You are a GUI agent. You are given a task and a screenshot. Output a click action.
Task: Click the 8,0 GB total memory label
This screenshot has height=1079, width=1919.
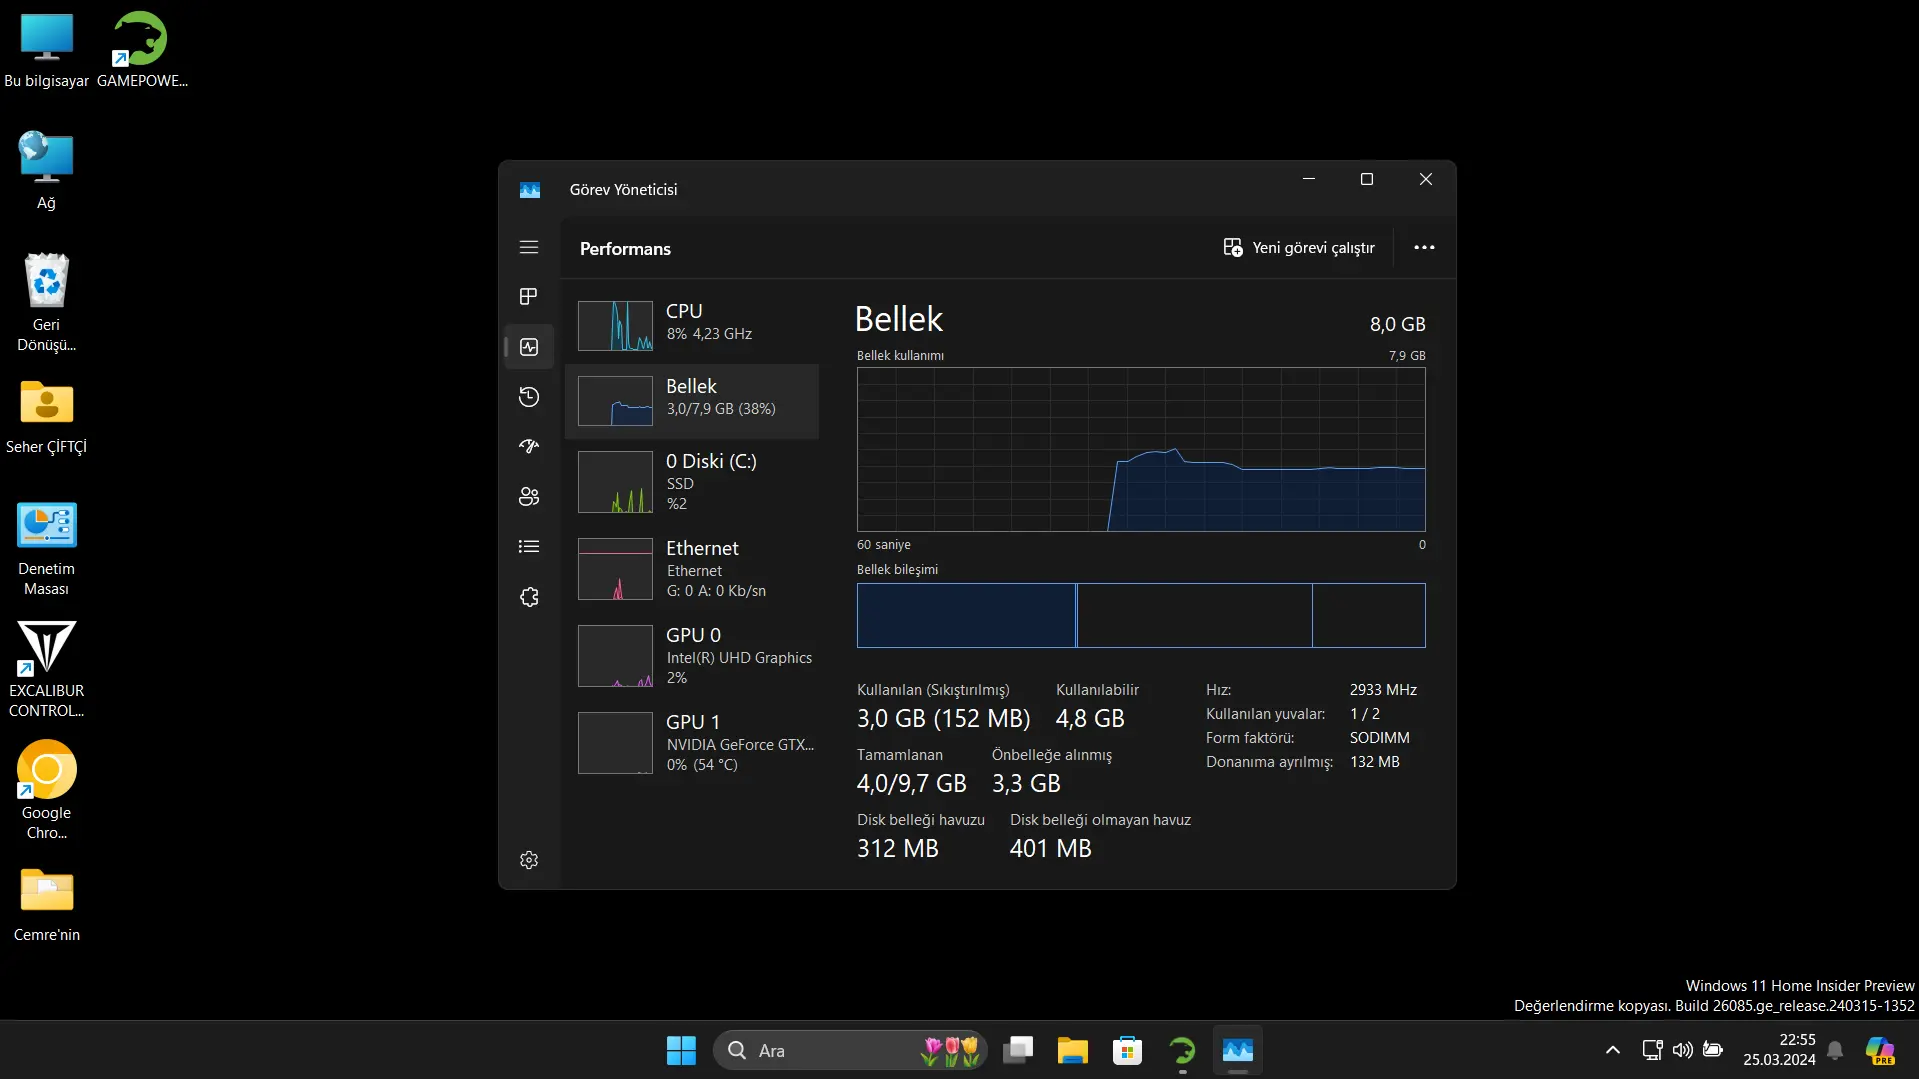pos(1397,324)
